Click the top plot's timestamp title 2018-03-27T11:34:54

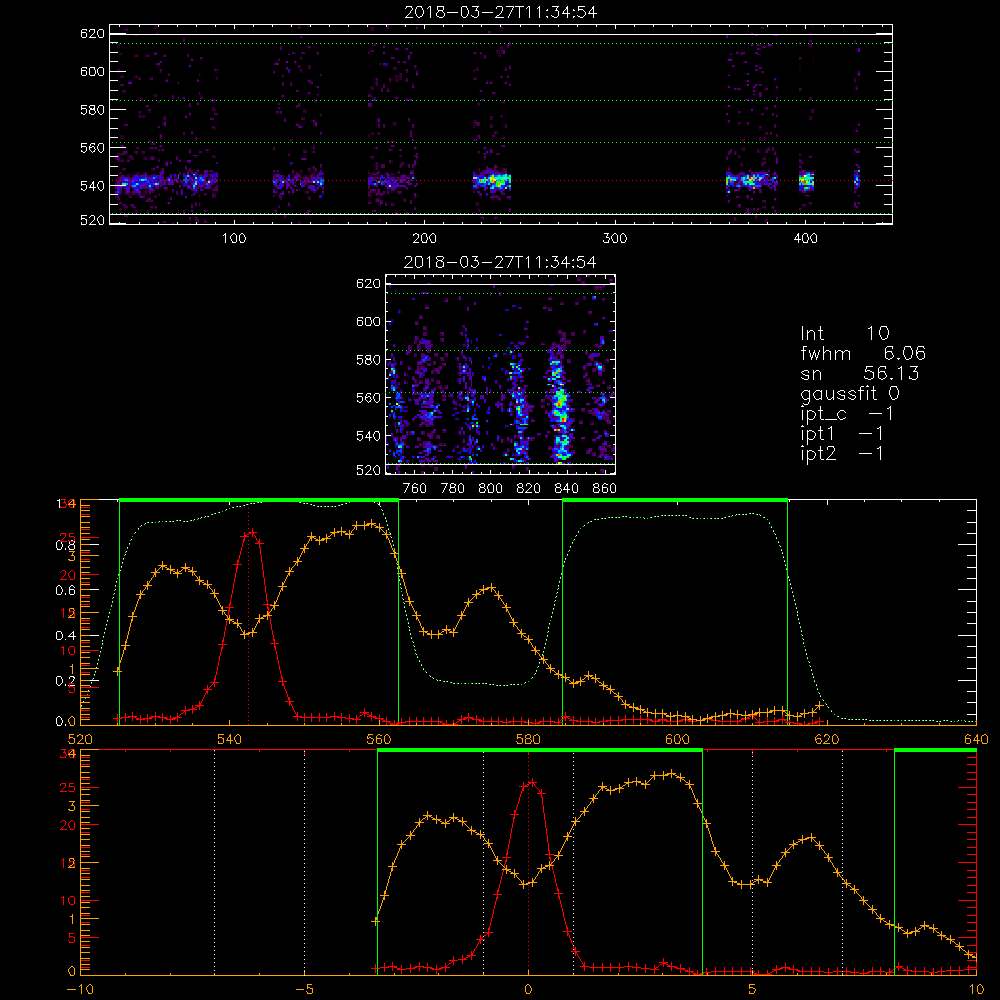pyautogui.click(x=501, y=12)
